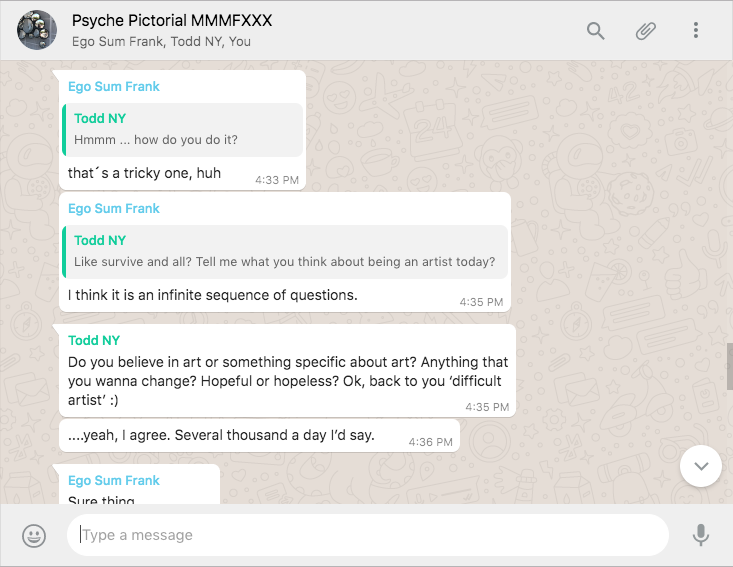Click the Type a message field

coord(367,535)
